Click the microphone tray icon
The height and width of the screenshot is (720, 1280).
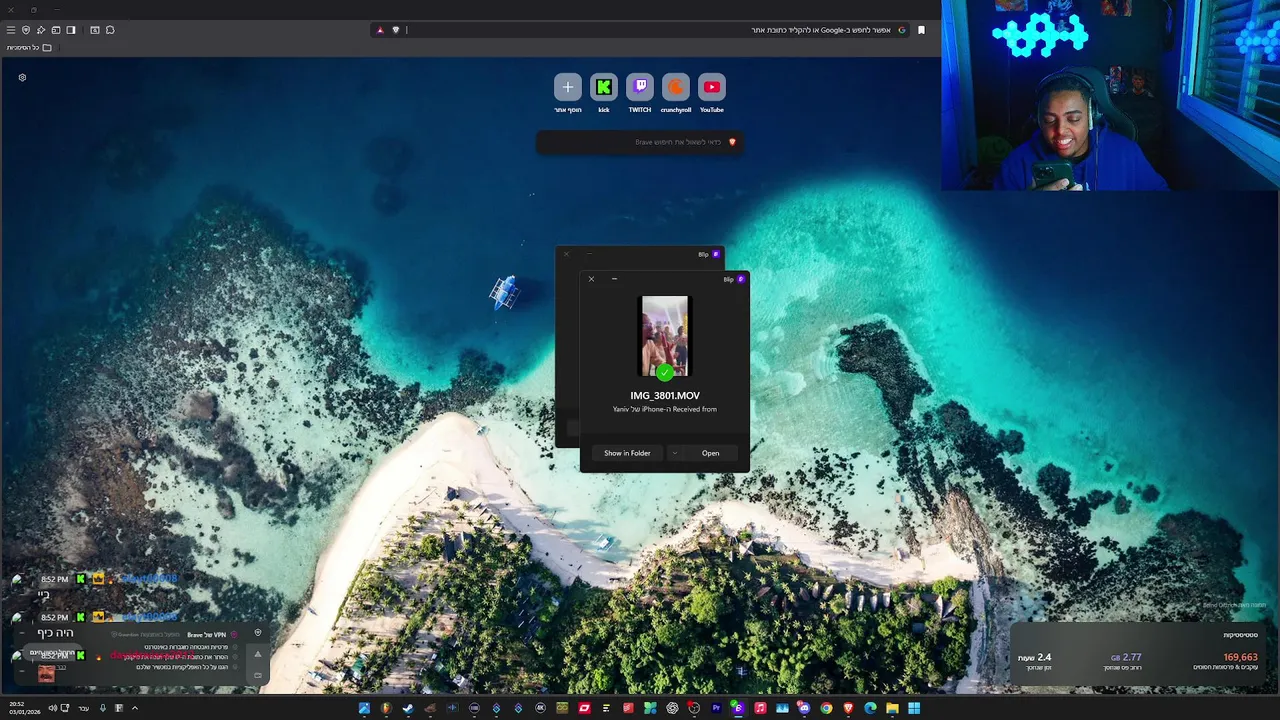[x=103, y=708]
